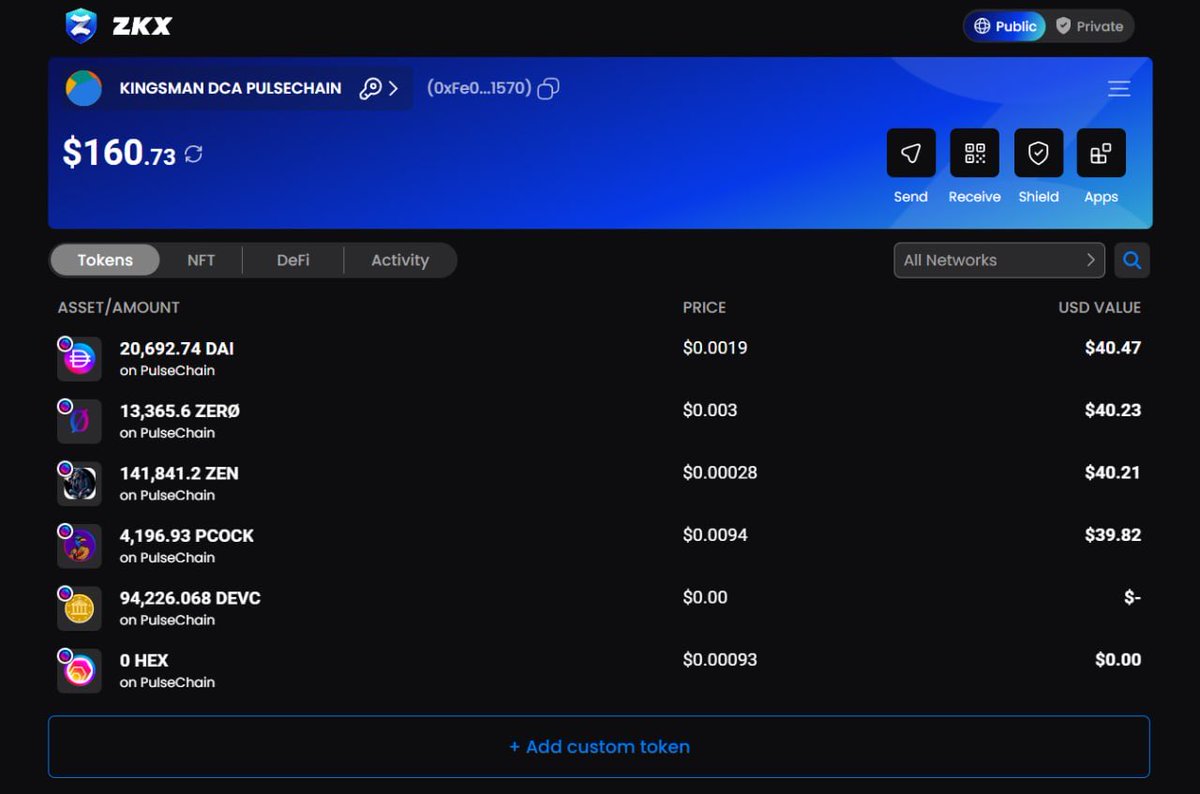Click the DAI USD value $40.47
The width and height of the screenshot is (1200, 794).
point(1113,348)
